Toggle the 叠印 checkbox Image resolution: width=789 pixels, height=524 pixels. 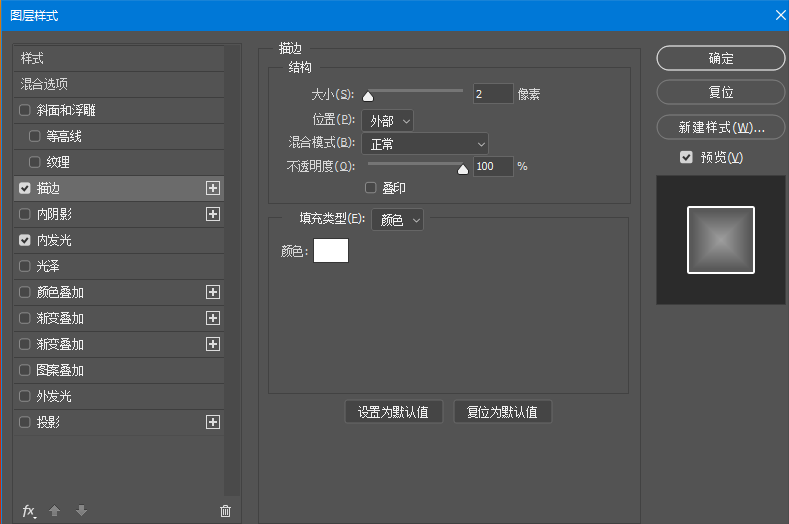click(x=371, y=188)
